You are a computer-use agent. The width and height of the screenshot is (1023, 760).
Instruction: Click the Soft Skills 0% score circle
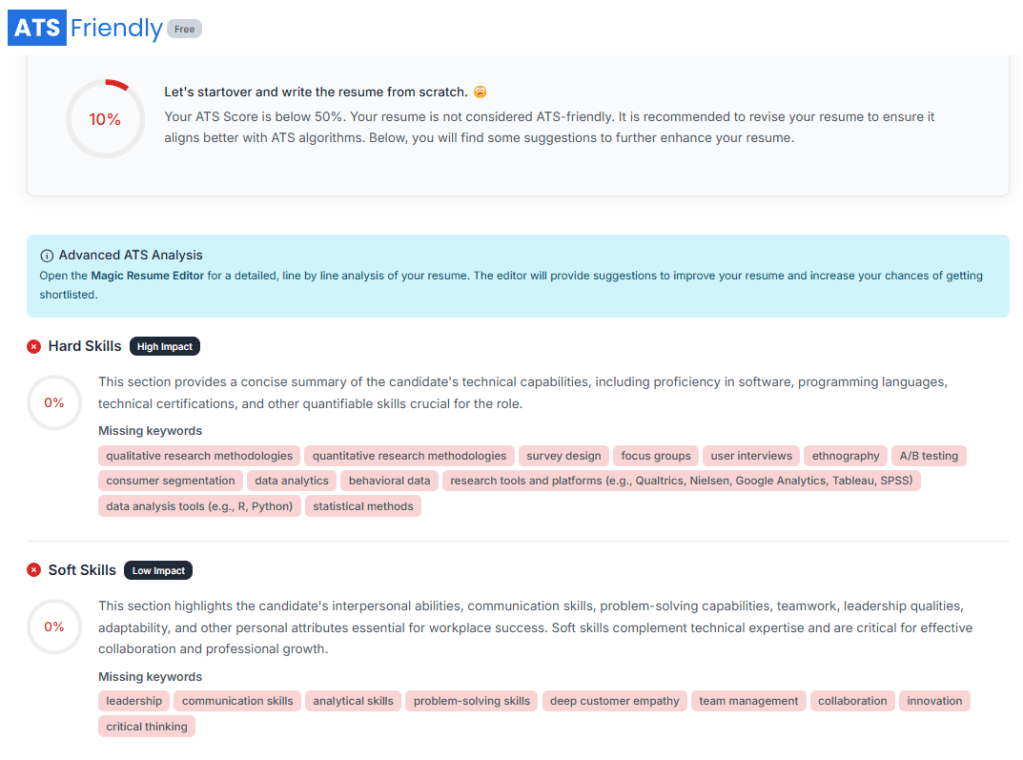tap(54, 626)
